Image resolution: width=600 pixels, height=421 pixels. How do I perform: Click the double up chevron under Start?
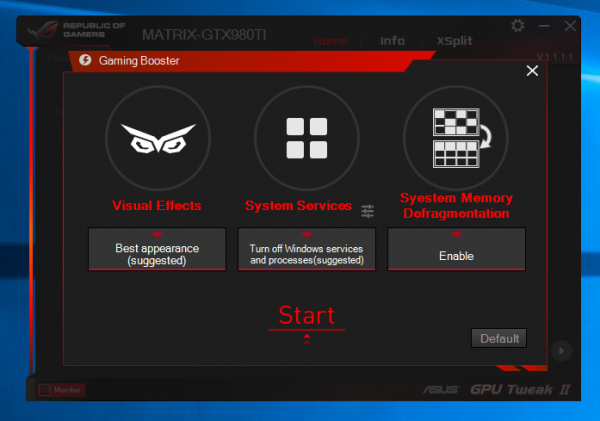point(307,339)
